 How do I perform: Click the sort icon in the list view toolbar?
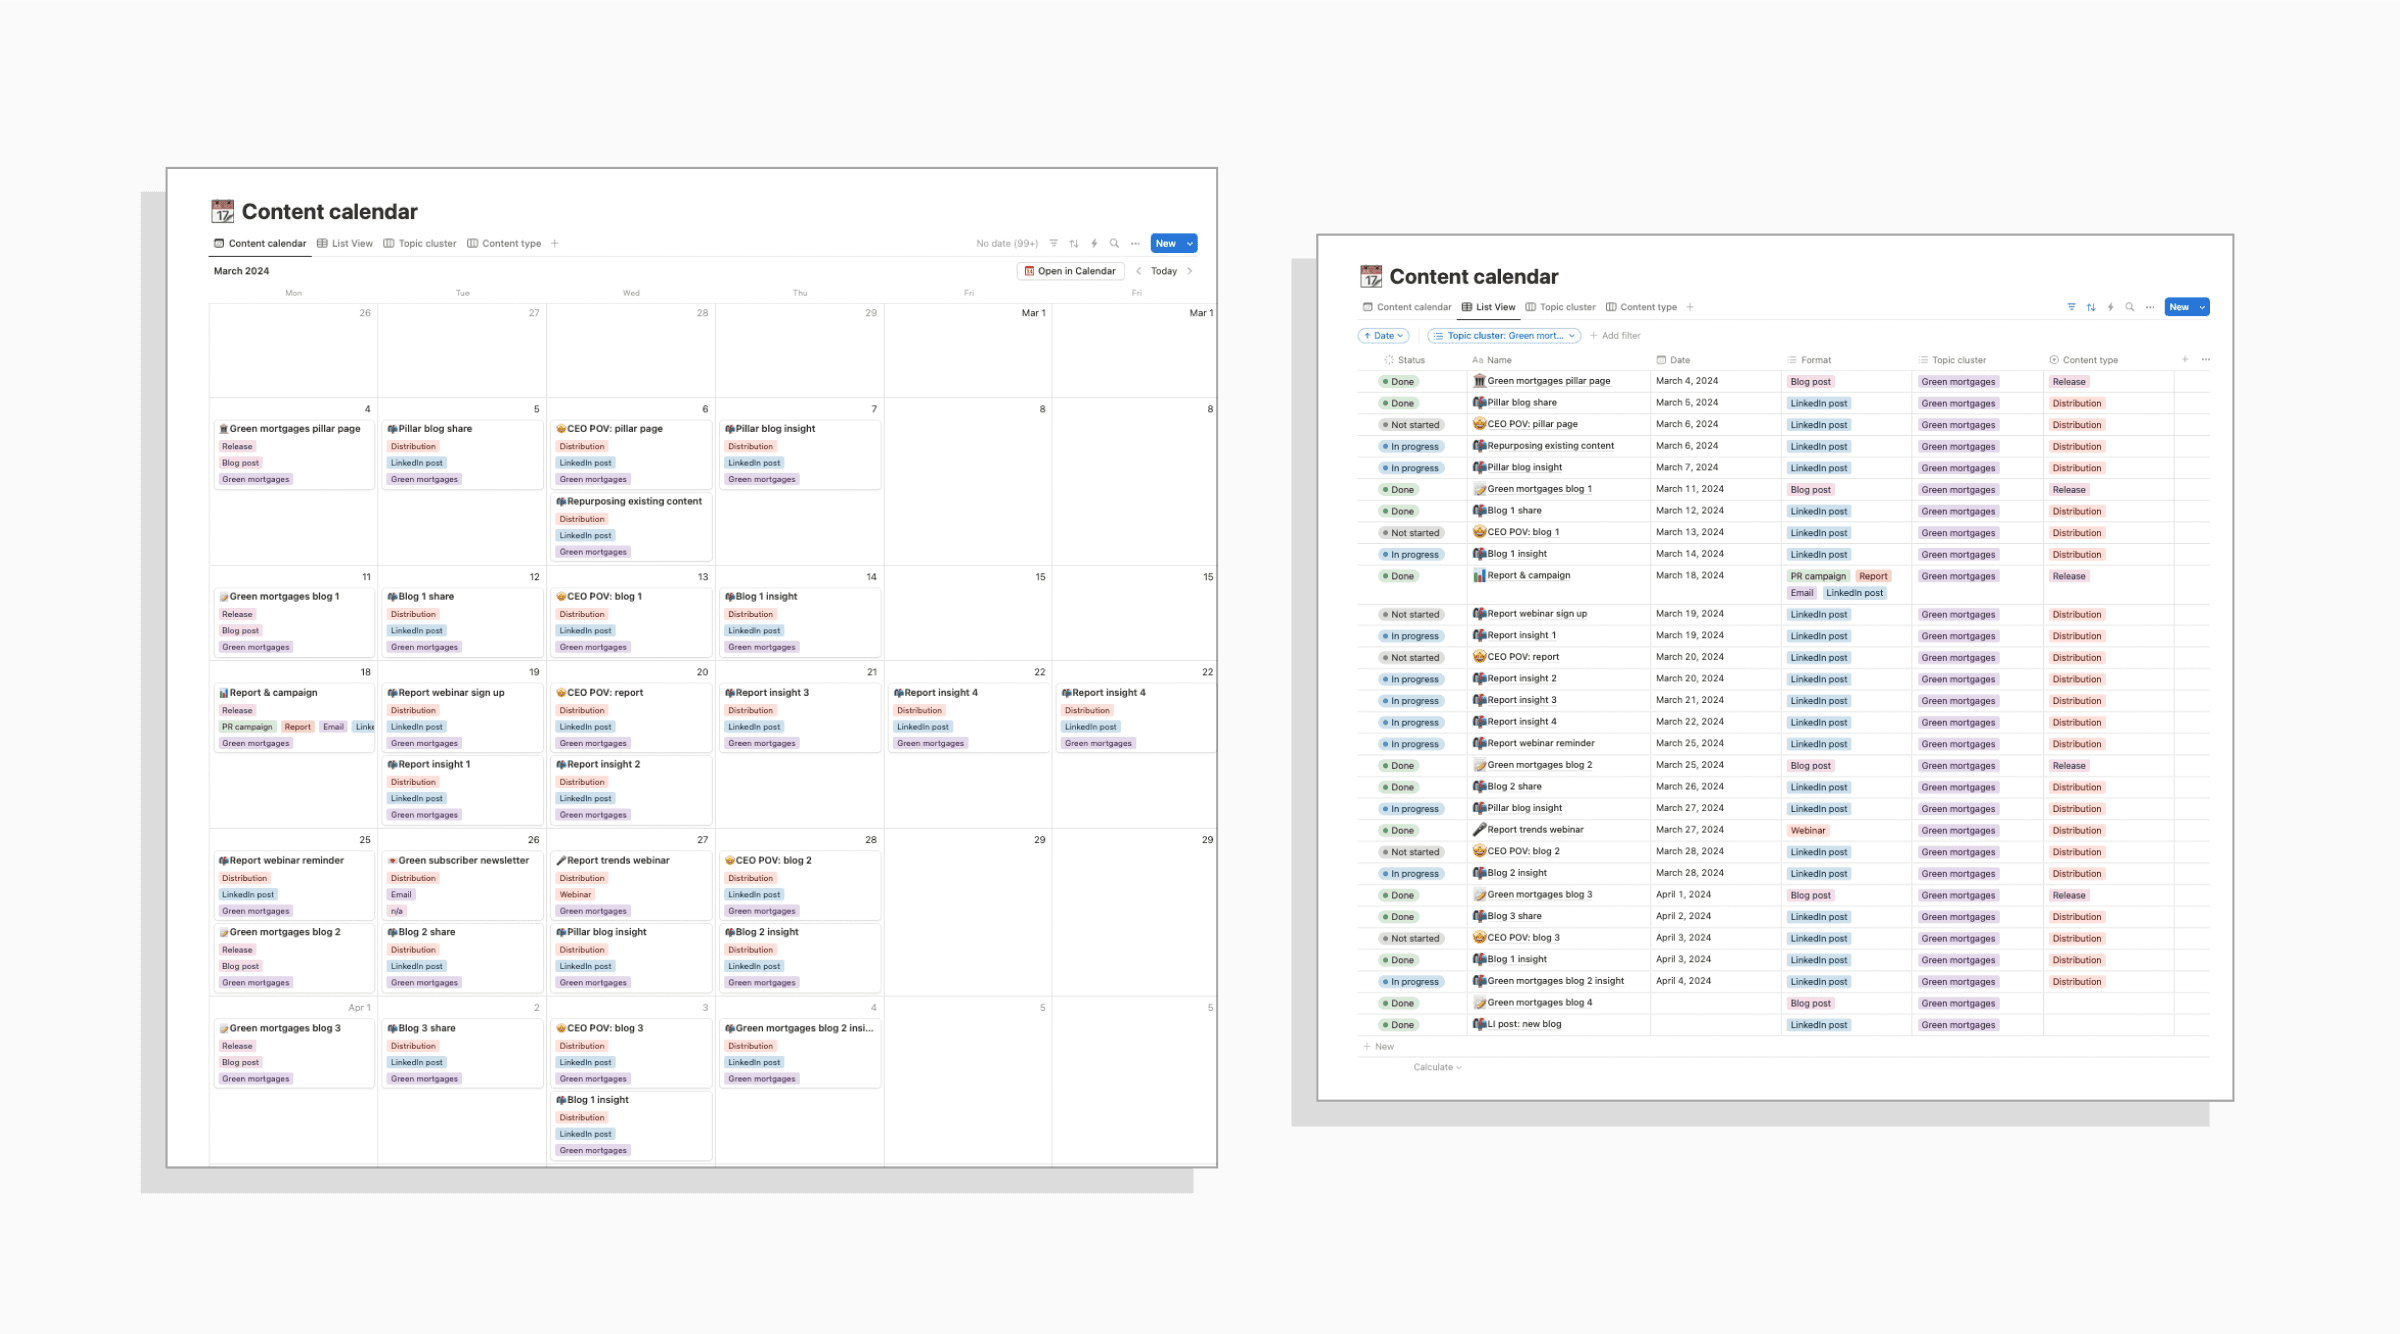tap(2091, 307)
